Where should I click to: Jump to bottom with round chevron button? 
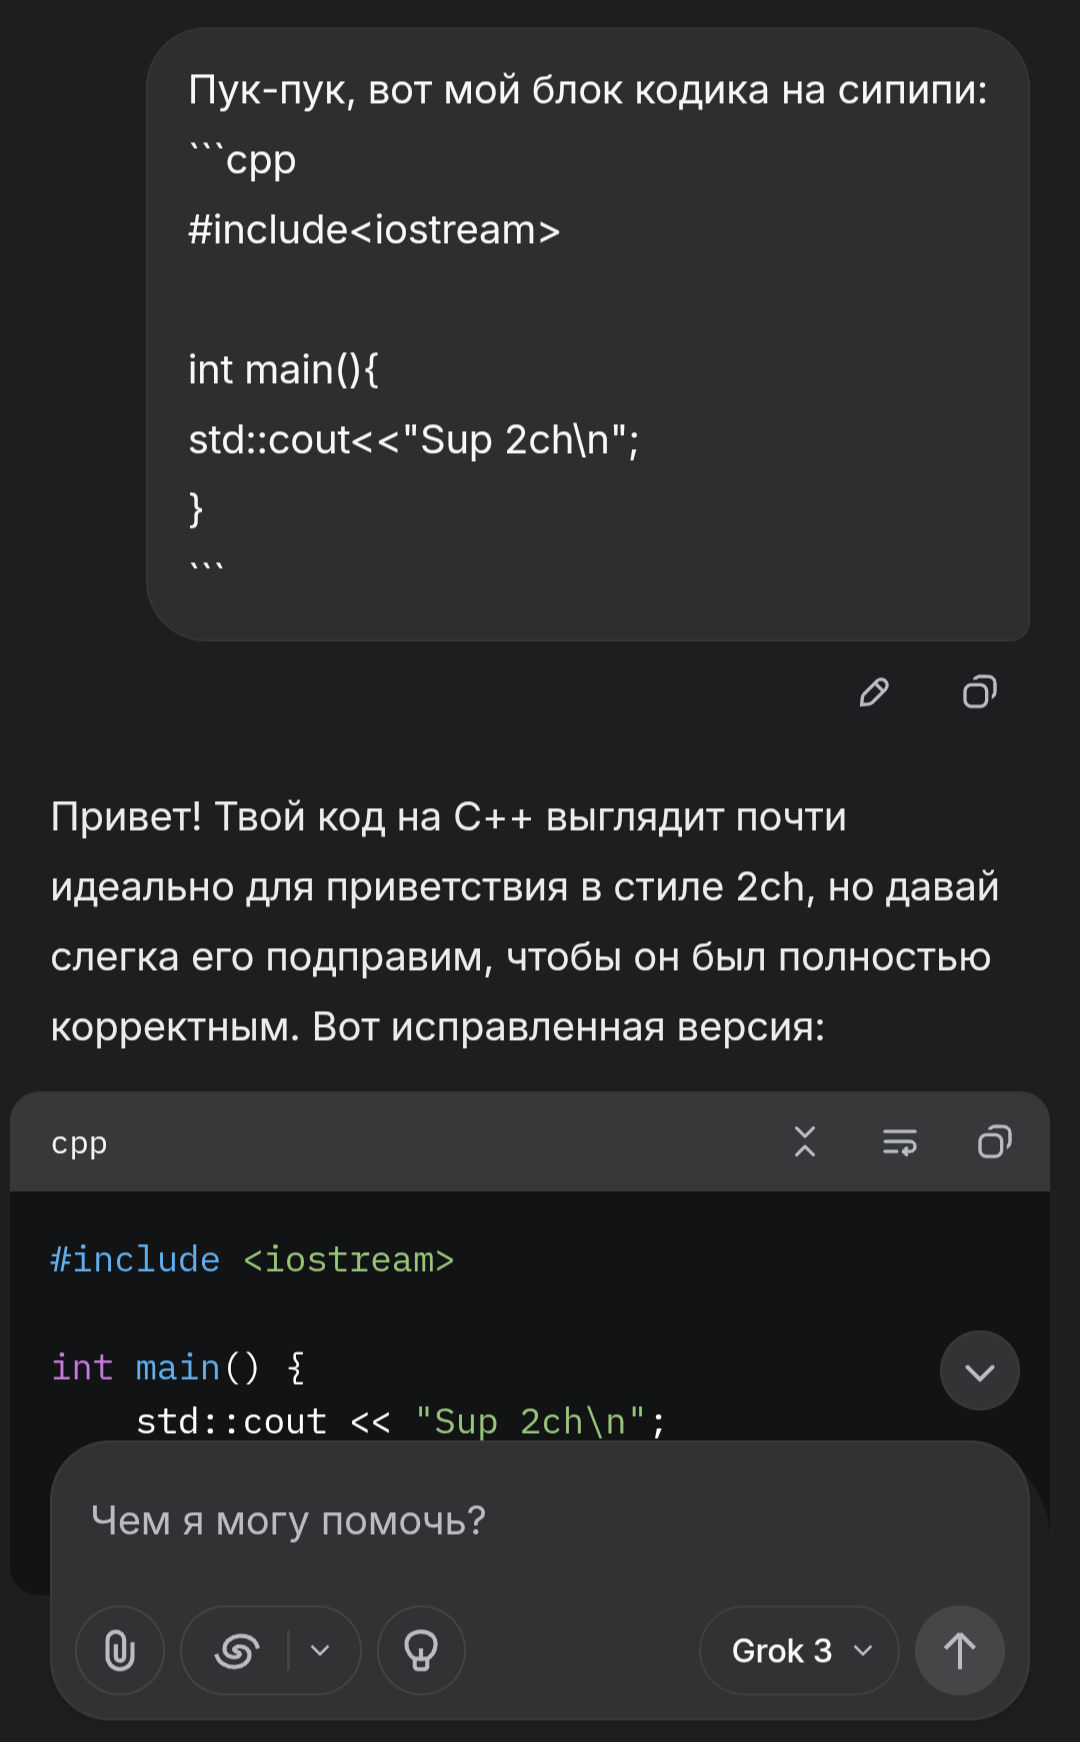[x=980, y=1371]
